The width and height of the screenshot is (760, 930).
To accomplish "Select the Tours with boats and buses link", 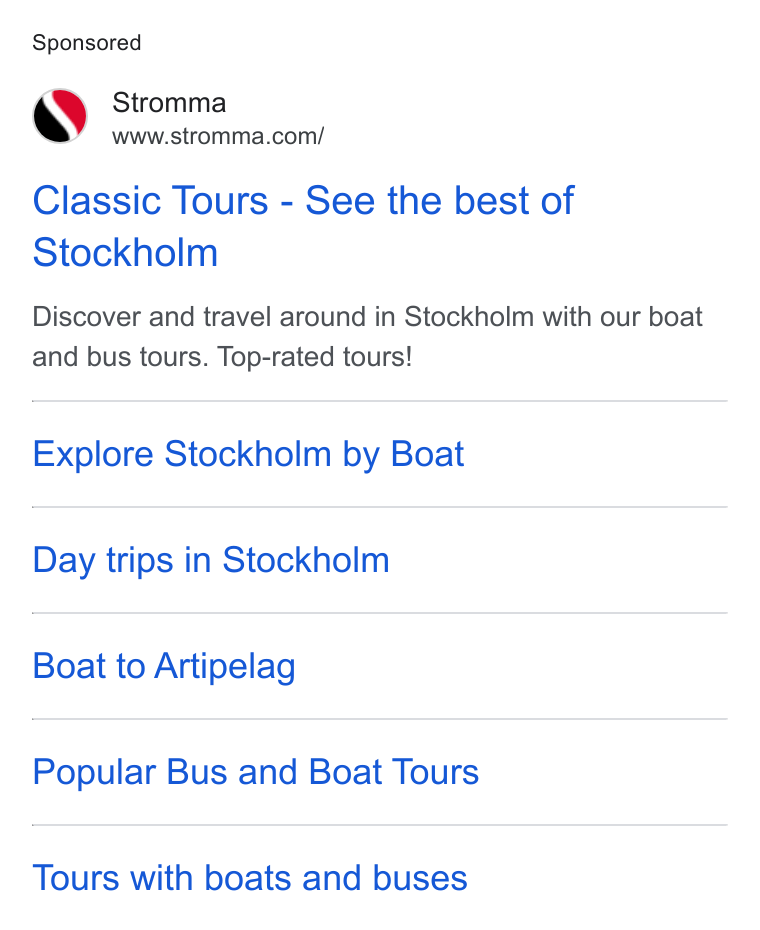I will pos(250,878).
